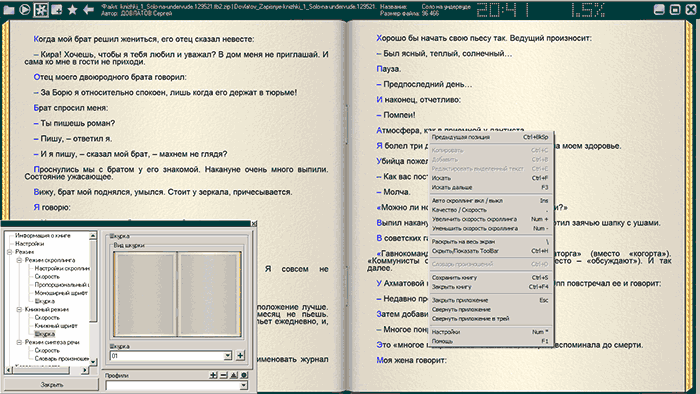The height and width of the screenshot is (394, 700).
Task: Click the line '– Помпеи!' on right page
Action: (x=396, y=115)
